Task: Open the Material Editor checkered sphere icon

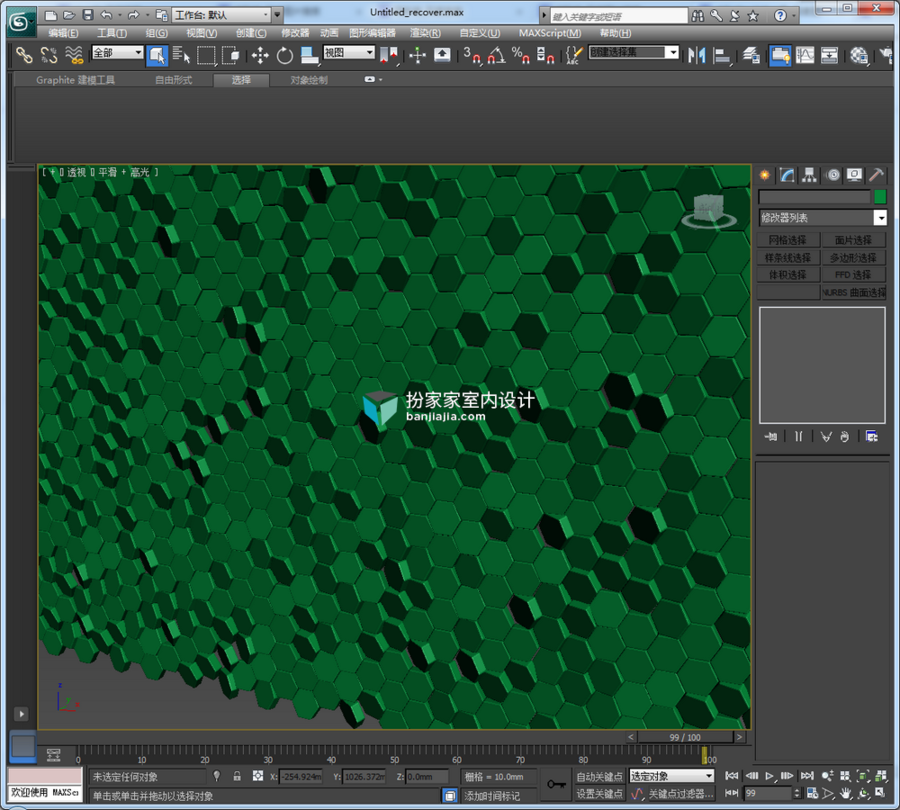Action: (859, 55)
